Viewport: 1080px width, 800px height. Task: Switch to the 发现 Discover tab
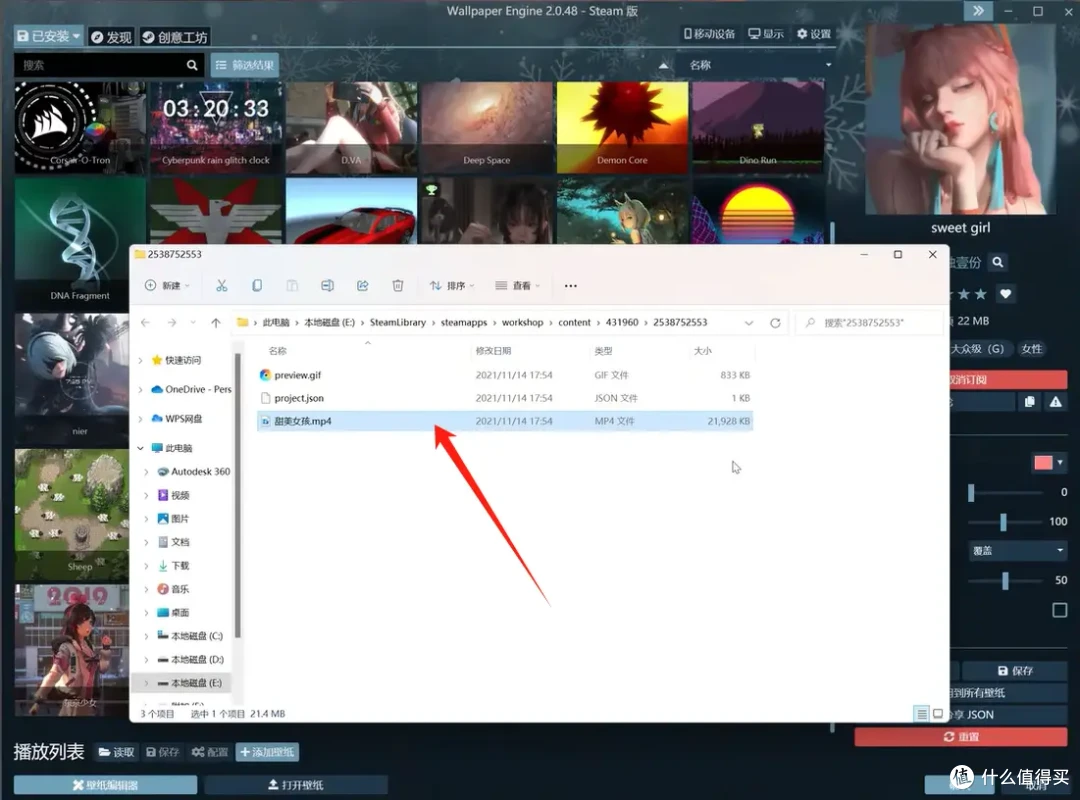[x=111, y=37]
